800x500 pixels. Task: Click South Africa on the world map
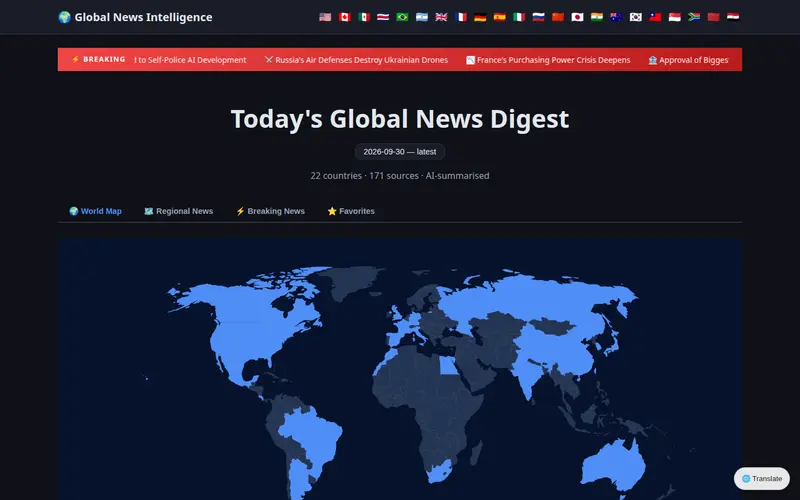(x=440, y=470)
